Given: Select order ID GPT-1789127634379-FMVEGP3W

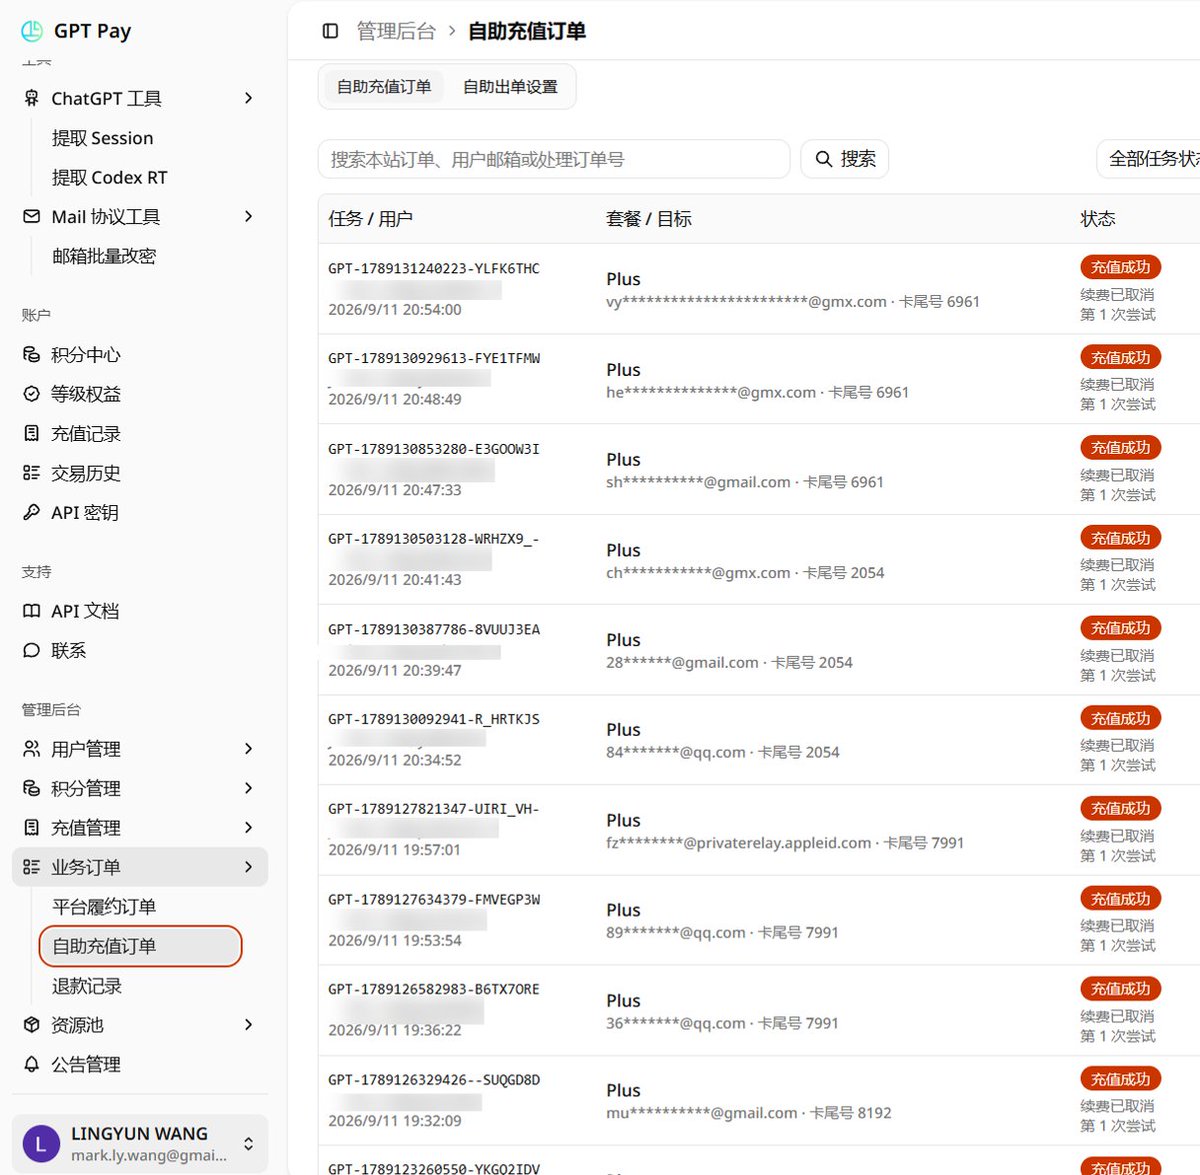Looking at the screenshot, I should click(x=434, y=899).
